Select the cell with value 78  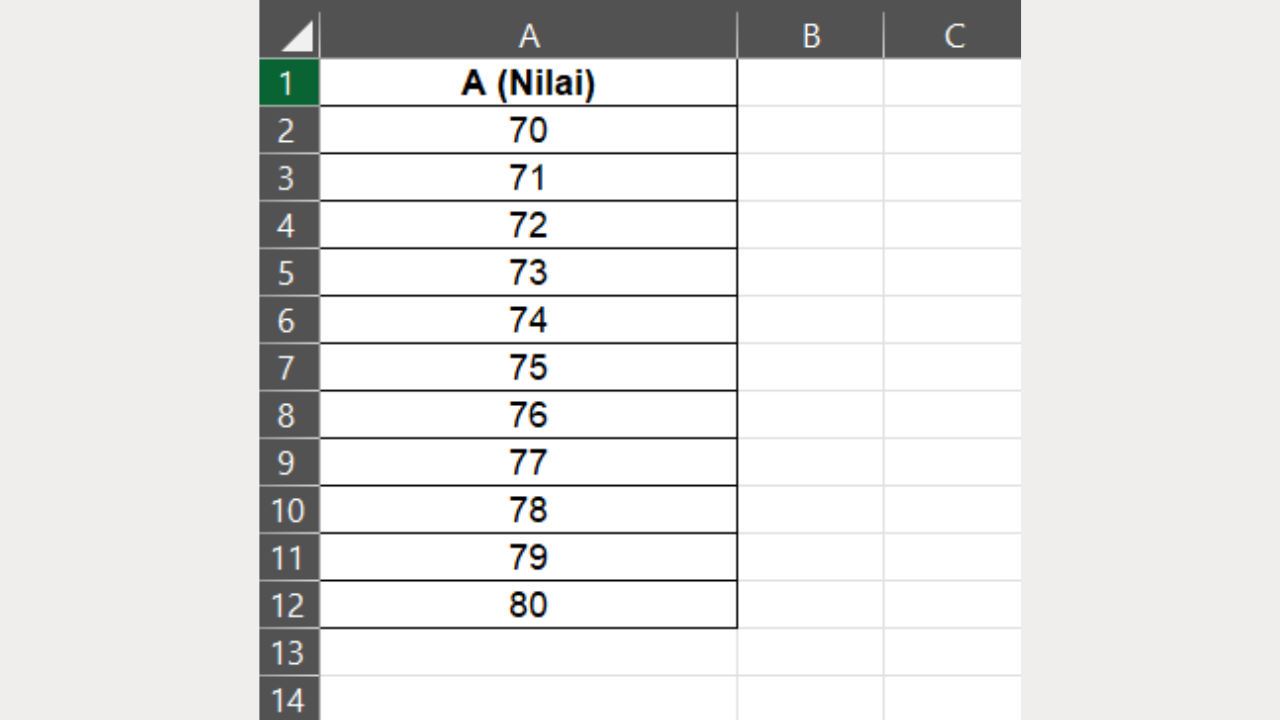[529, 509]
